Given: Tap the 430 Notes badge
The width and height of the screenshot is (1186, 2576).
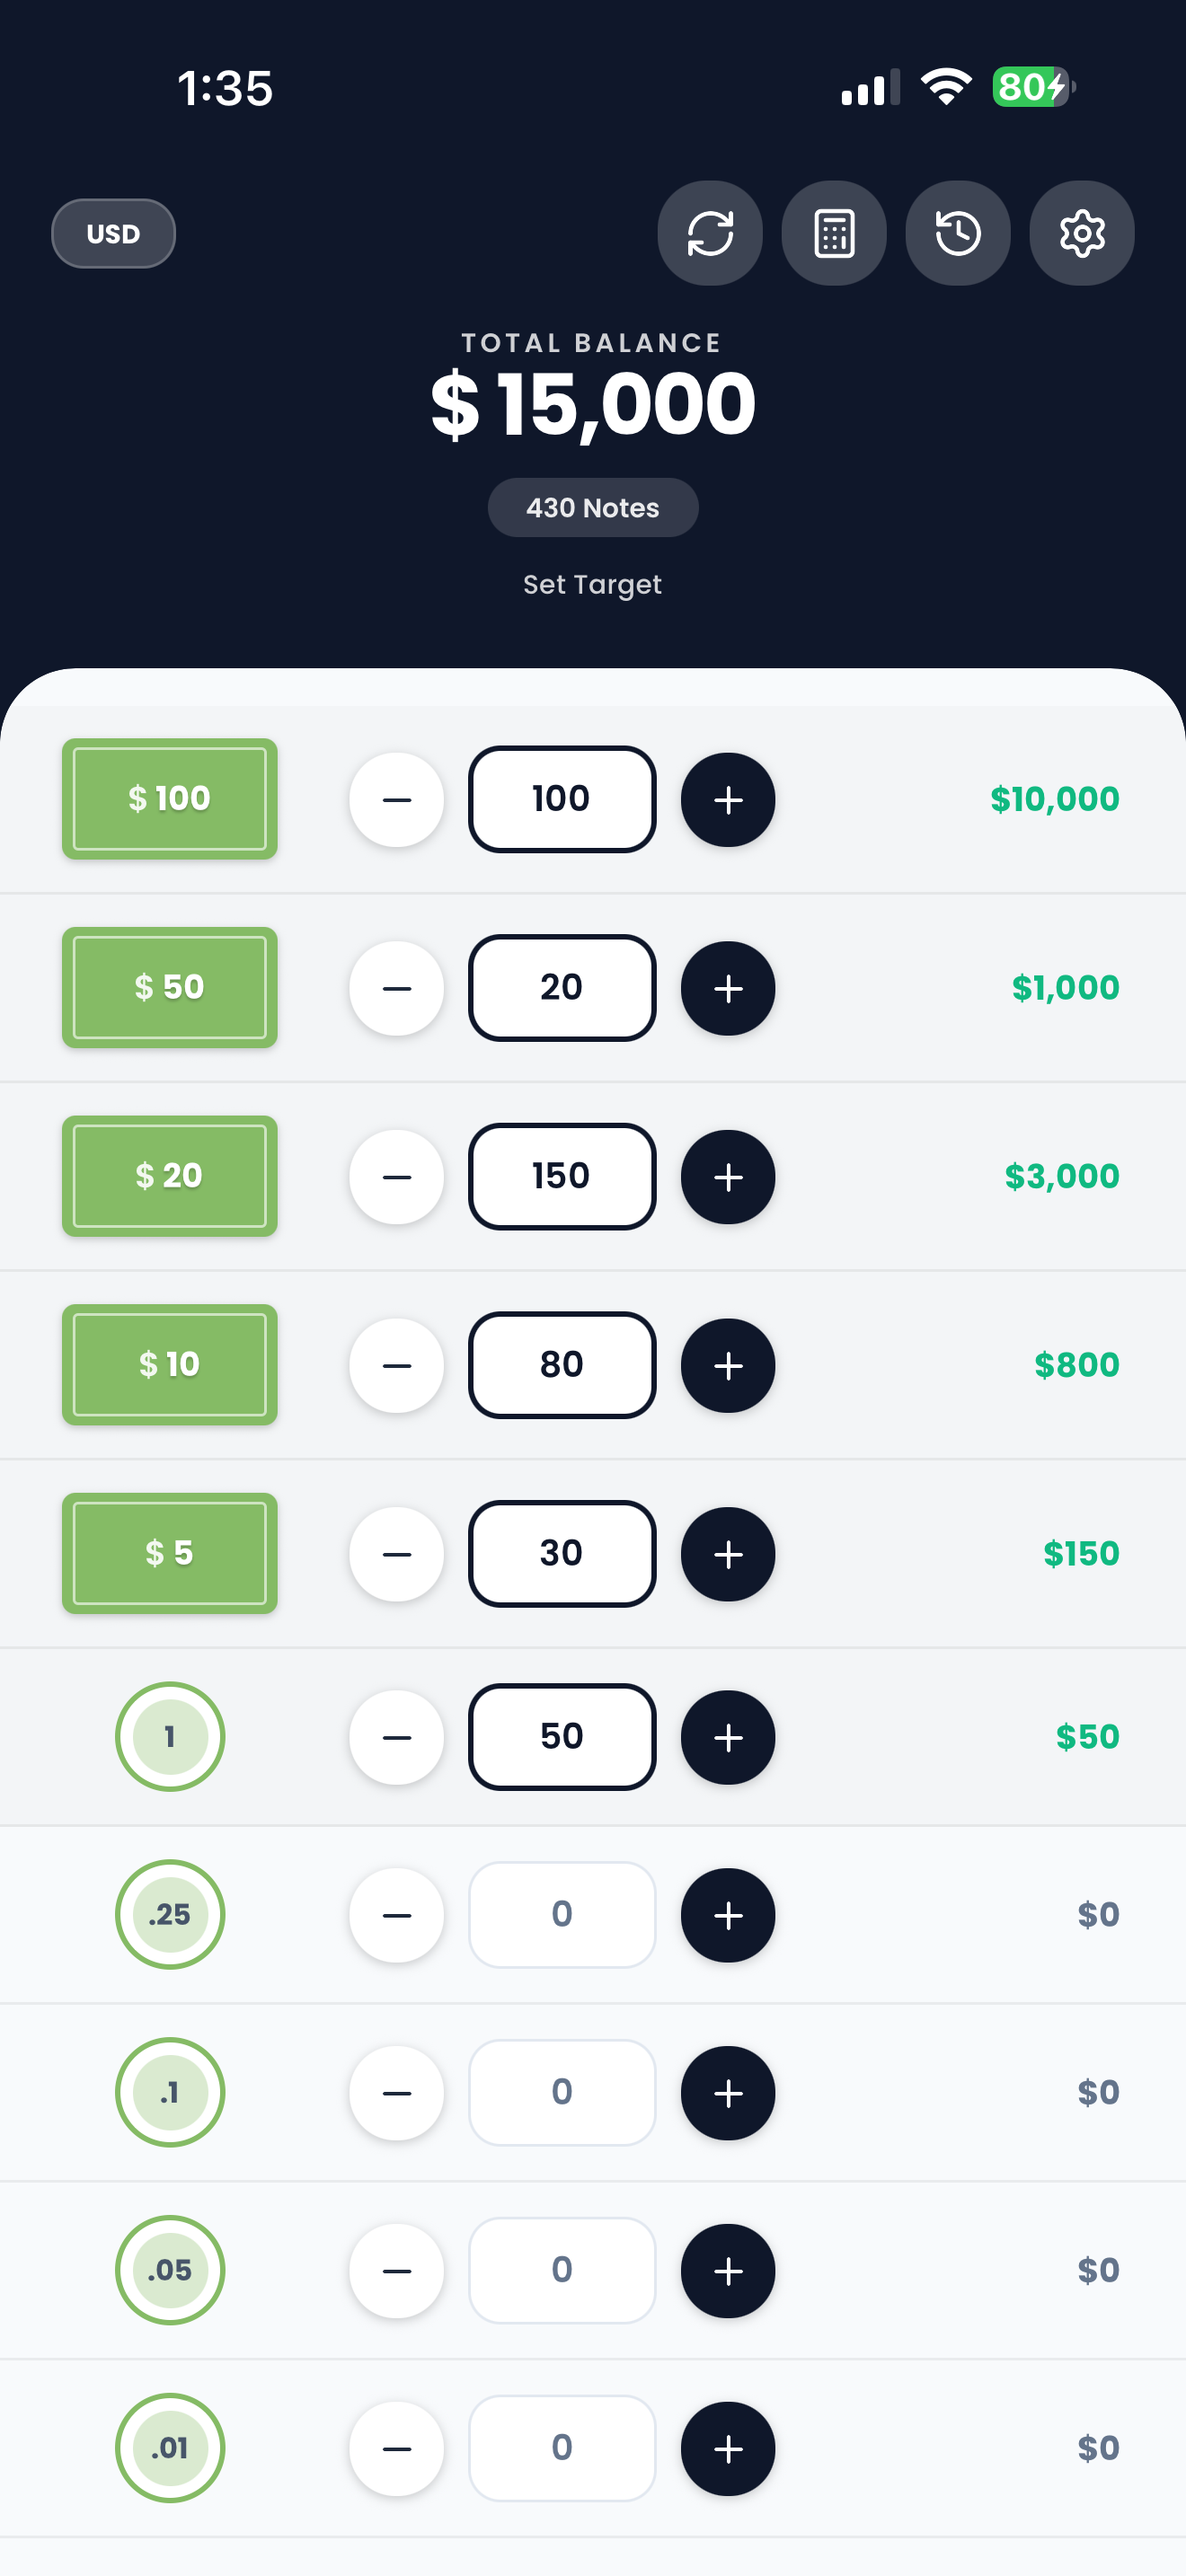Looking at the screenshot, I should [x=592, y=507].
